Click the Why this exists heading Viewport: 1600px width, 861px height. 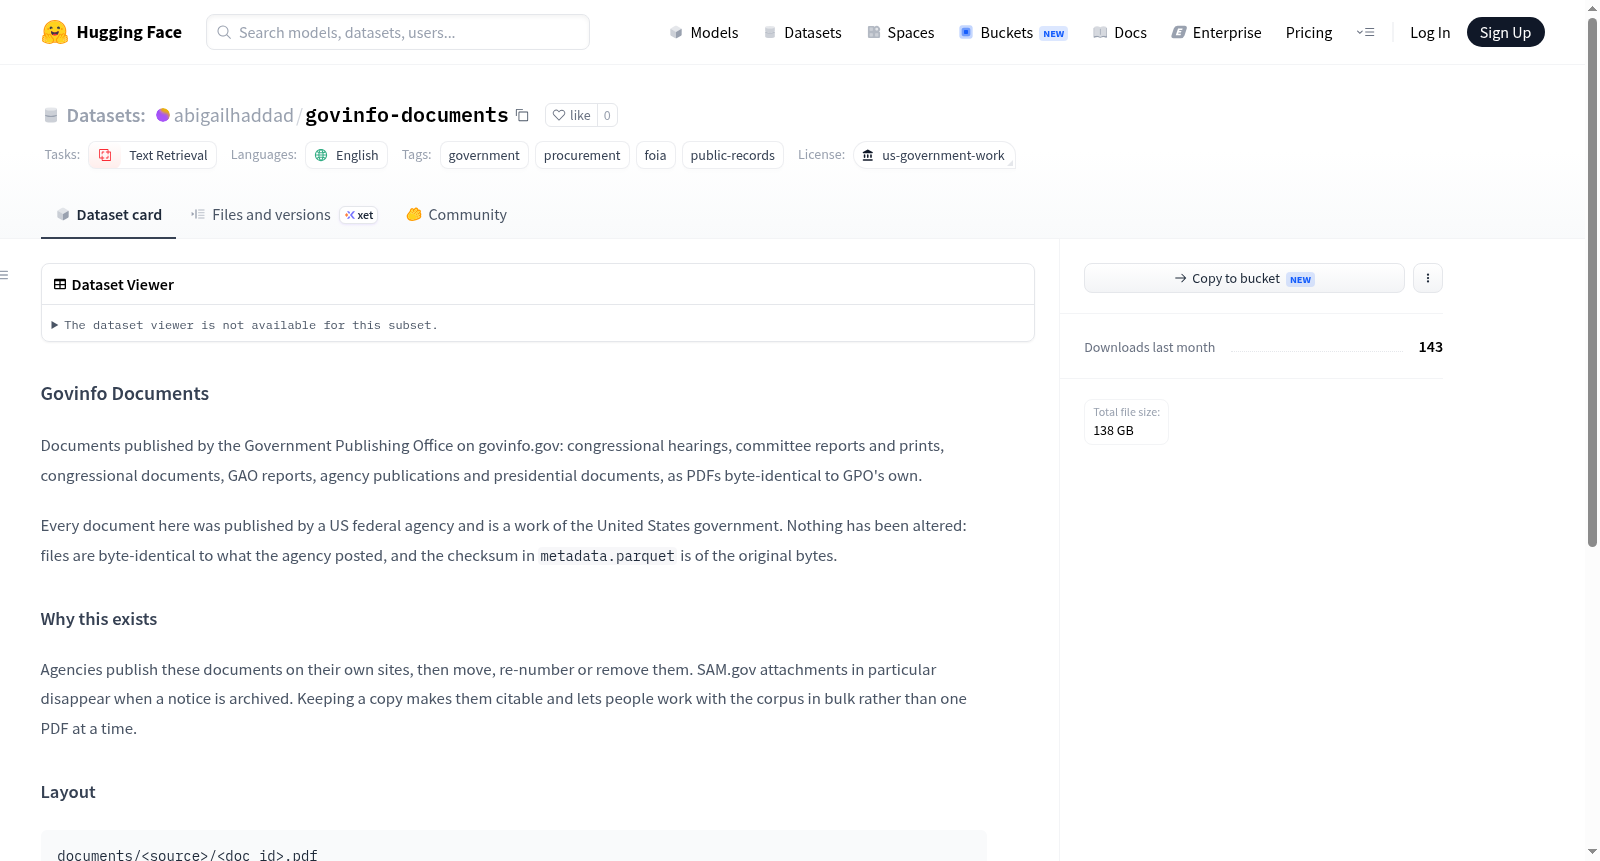[x=99, y=619]
